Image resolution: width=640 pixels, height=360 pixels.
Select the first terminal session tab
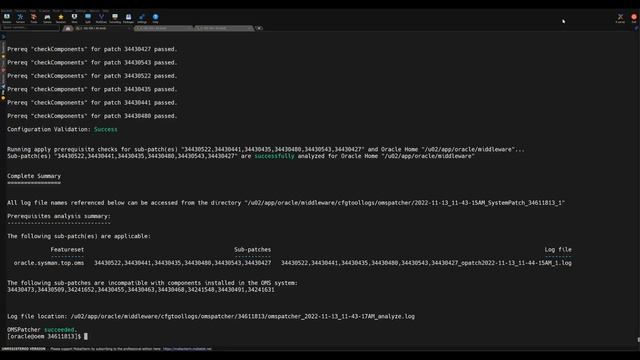(x=103, y=28)
